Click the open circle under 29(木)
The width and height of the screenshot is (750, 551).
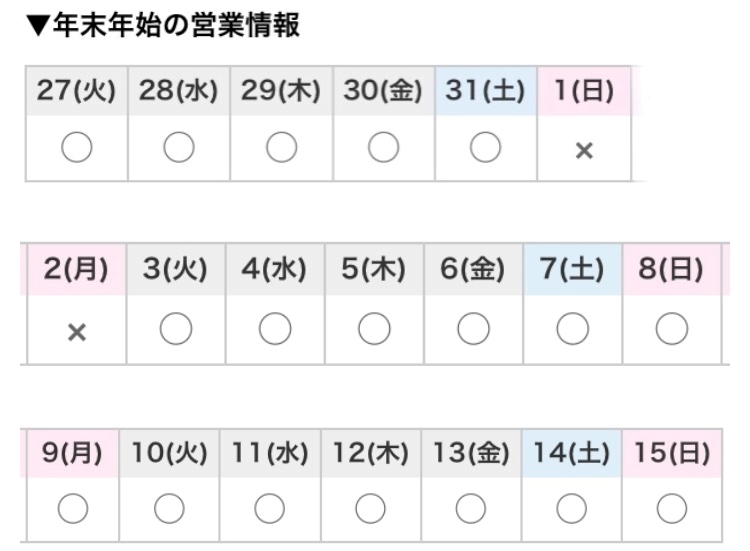pos(281,148)
